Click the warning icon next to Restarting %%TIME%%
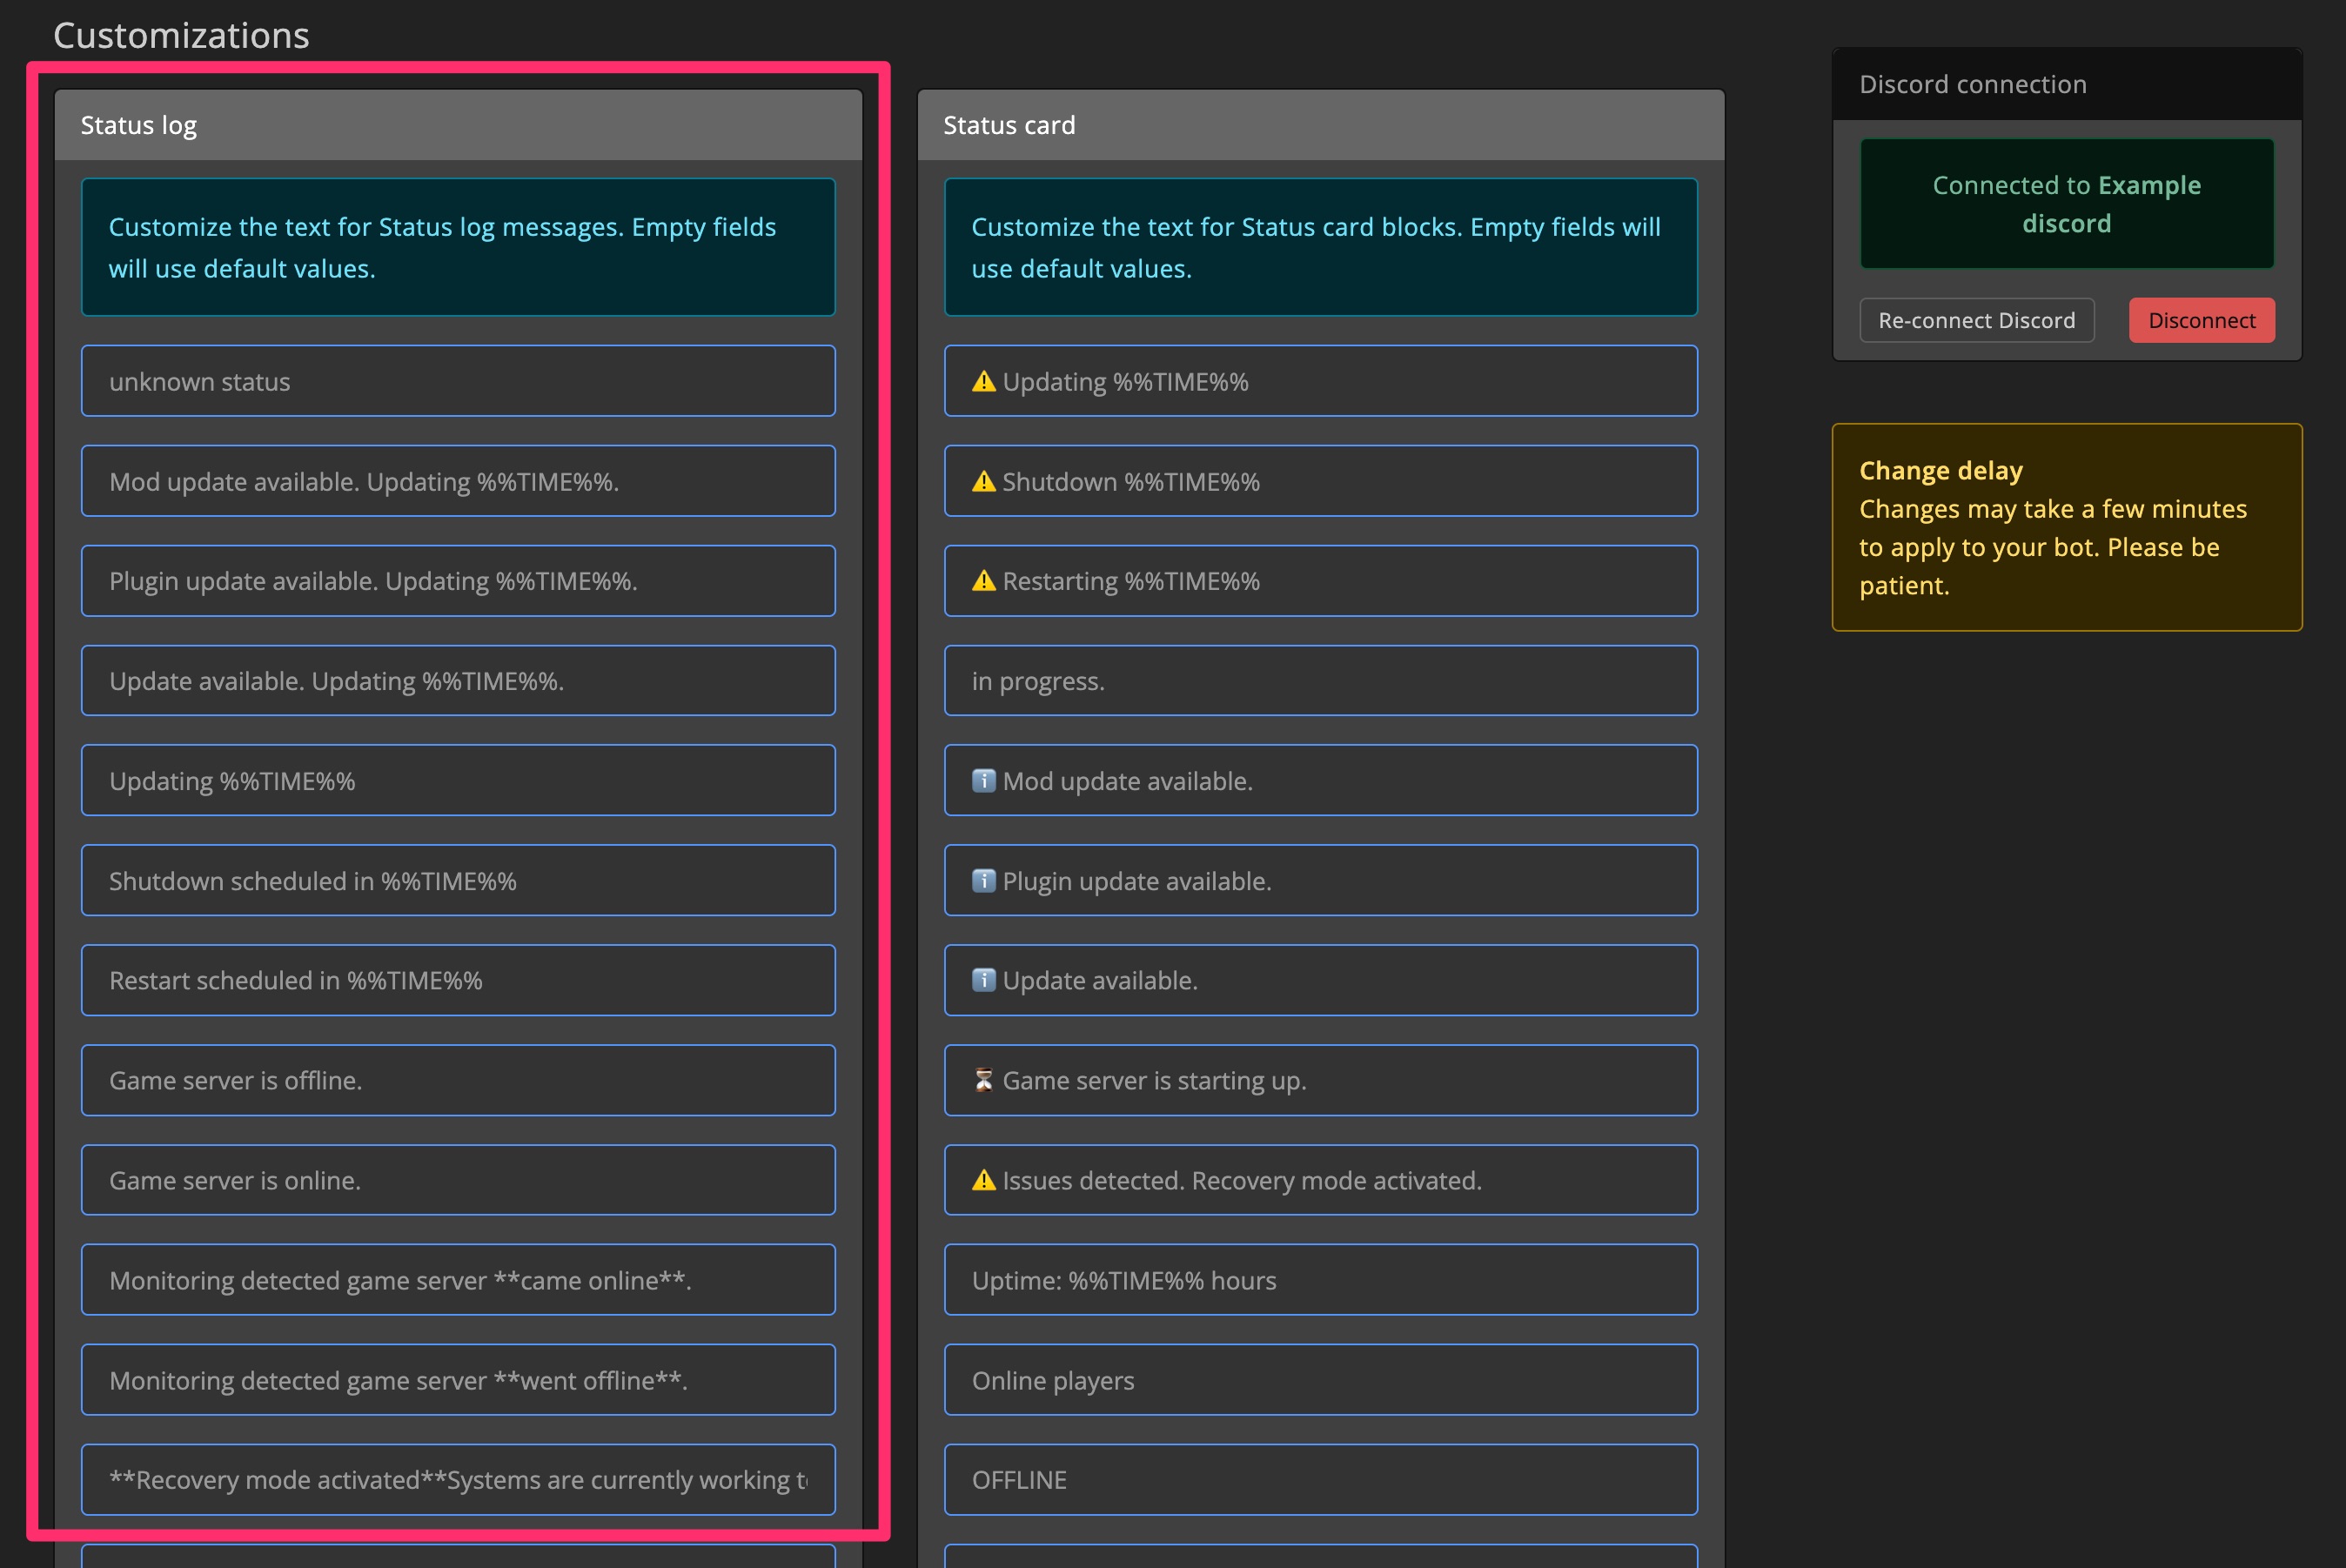Screen dimensions: 2346x1568 [x=985, y=580]
